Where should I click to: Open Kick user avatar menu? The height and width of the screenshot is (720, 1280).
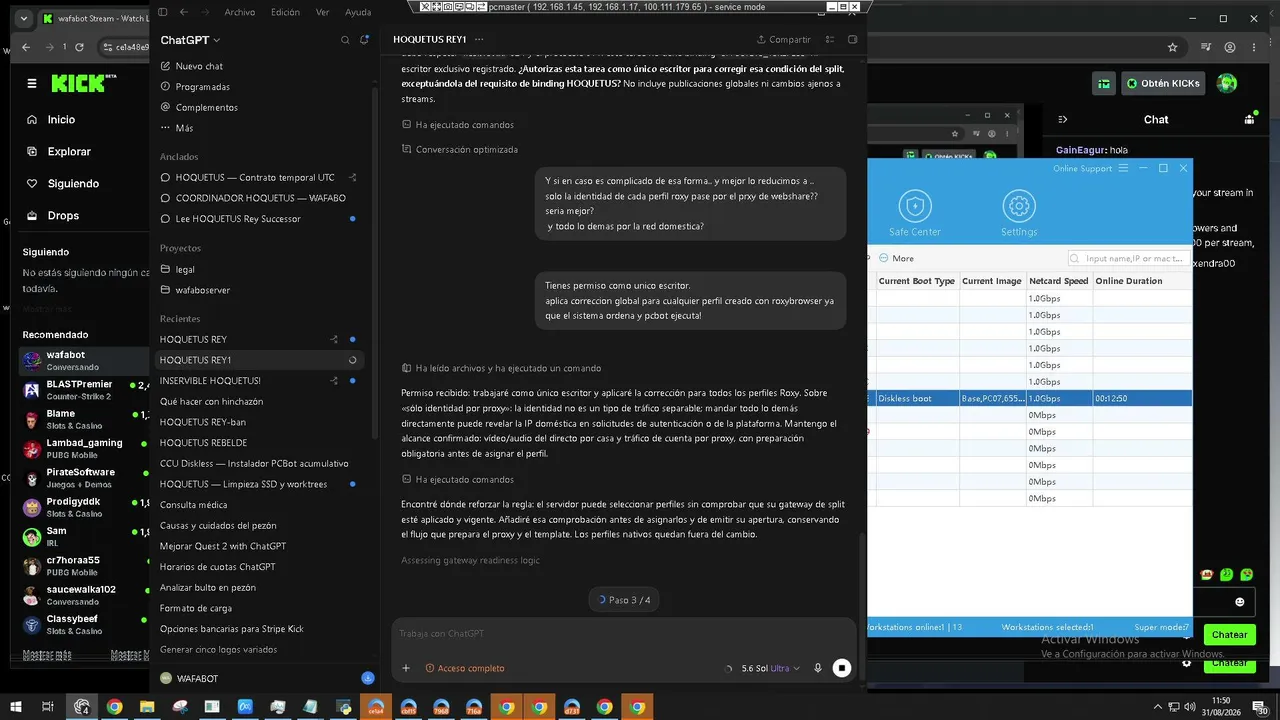coord(1227,84)
